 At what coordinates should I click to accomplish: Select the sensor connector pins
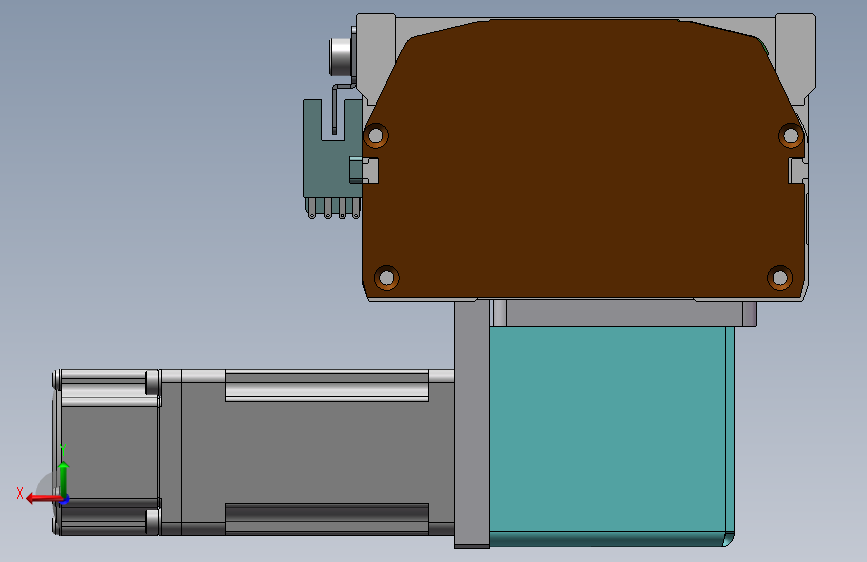point(333,208)
